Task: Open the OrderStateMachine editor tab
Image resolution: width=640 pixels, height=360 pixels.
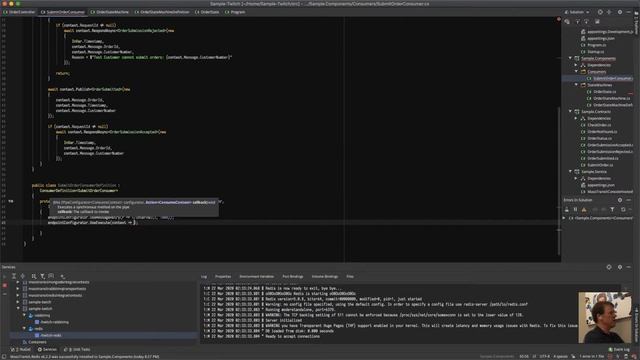Action: [x=109, y=12]
